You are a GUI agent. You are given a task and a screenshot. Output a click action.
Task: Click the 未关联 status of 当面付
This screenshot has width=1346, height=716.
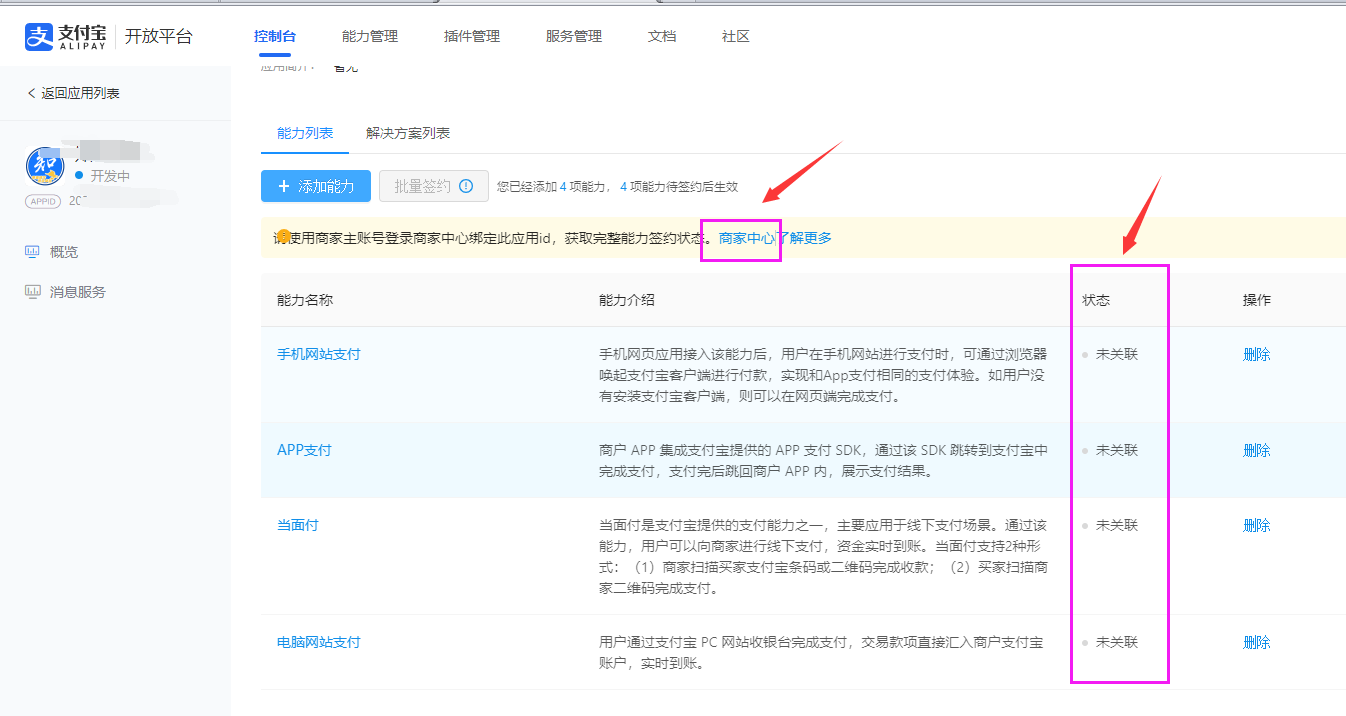click(1117, 525)
